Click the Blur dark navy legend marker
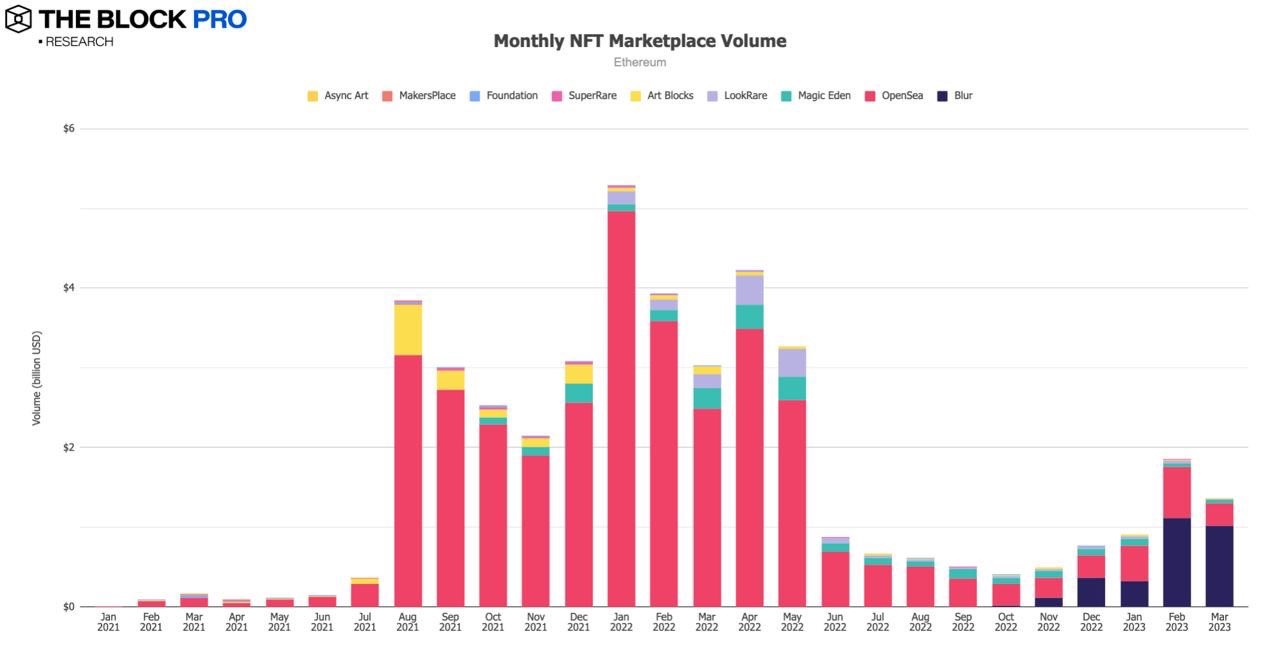This screenshot has height=665, width=1280. point(943,96)
